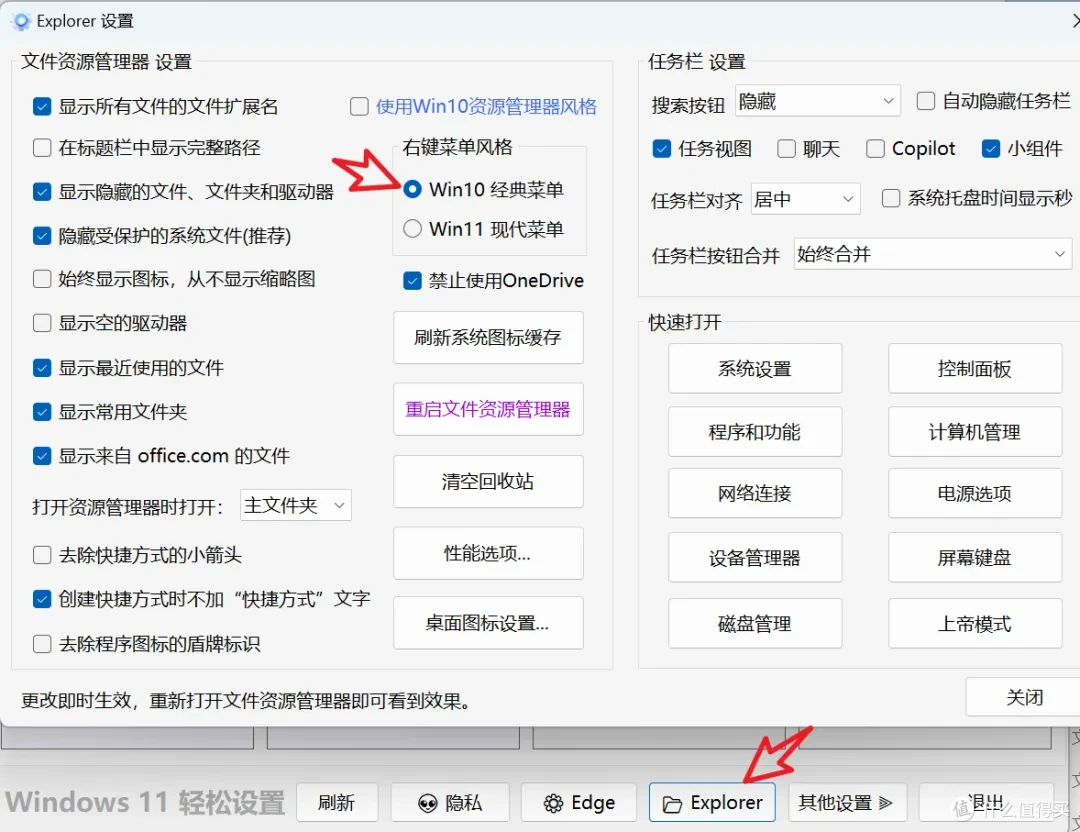
Task: Enable 显示空的驱动器 checkbox
Action: pyautogui.click(x=42, y=323)
